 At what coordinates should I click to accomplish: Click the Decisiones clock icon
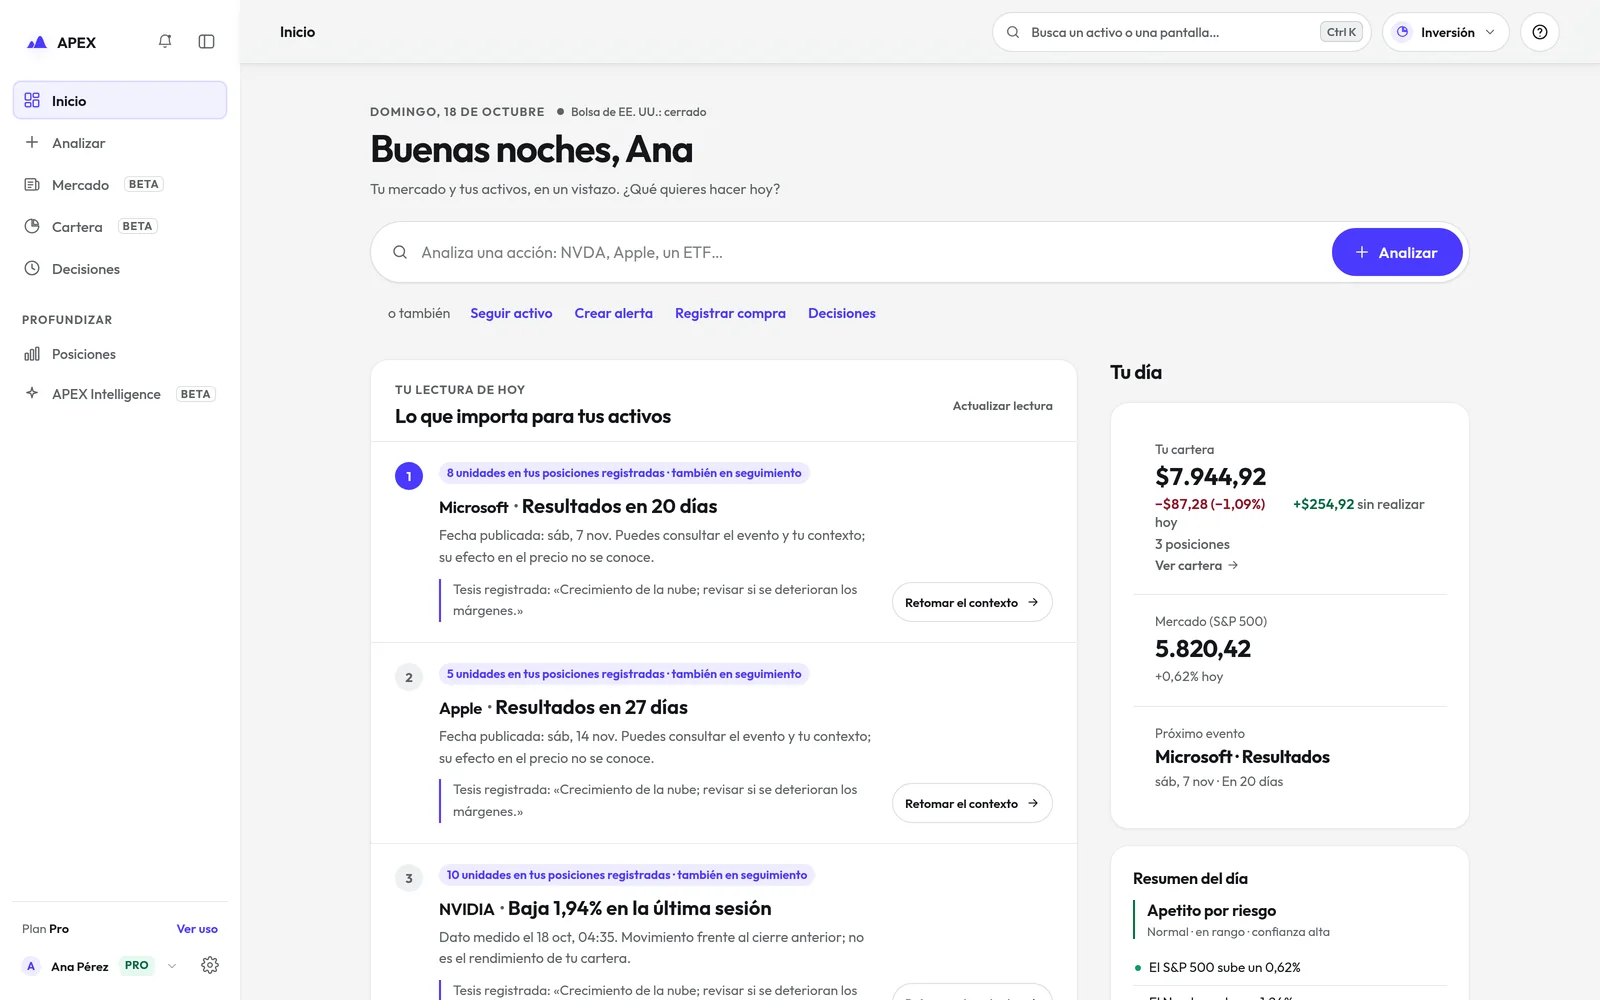[x=32, y=268]
